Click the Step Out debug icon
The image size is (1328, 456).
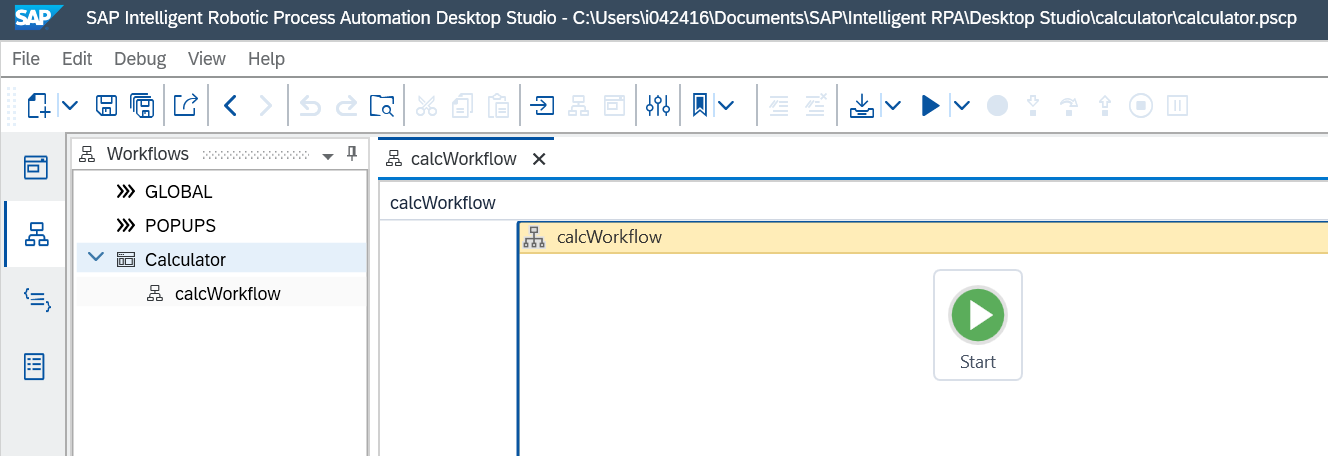pos(1106,105)
